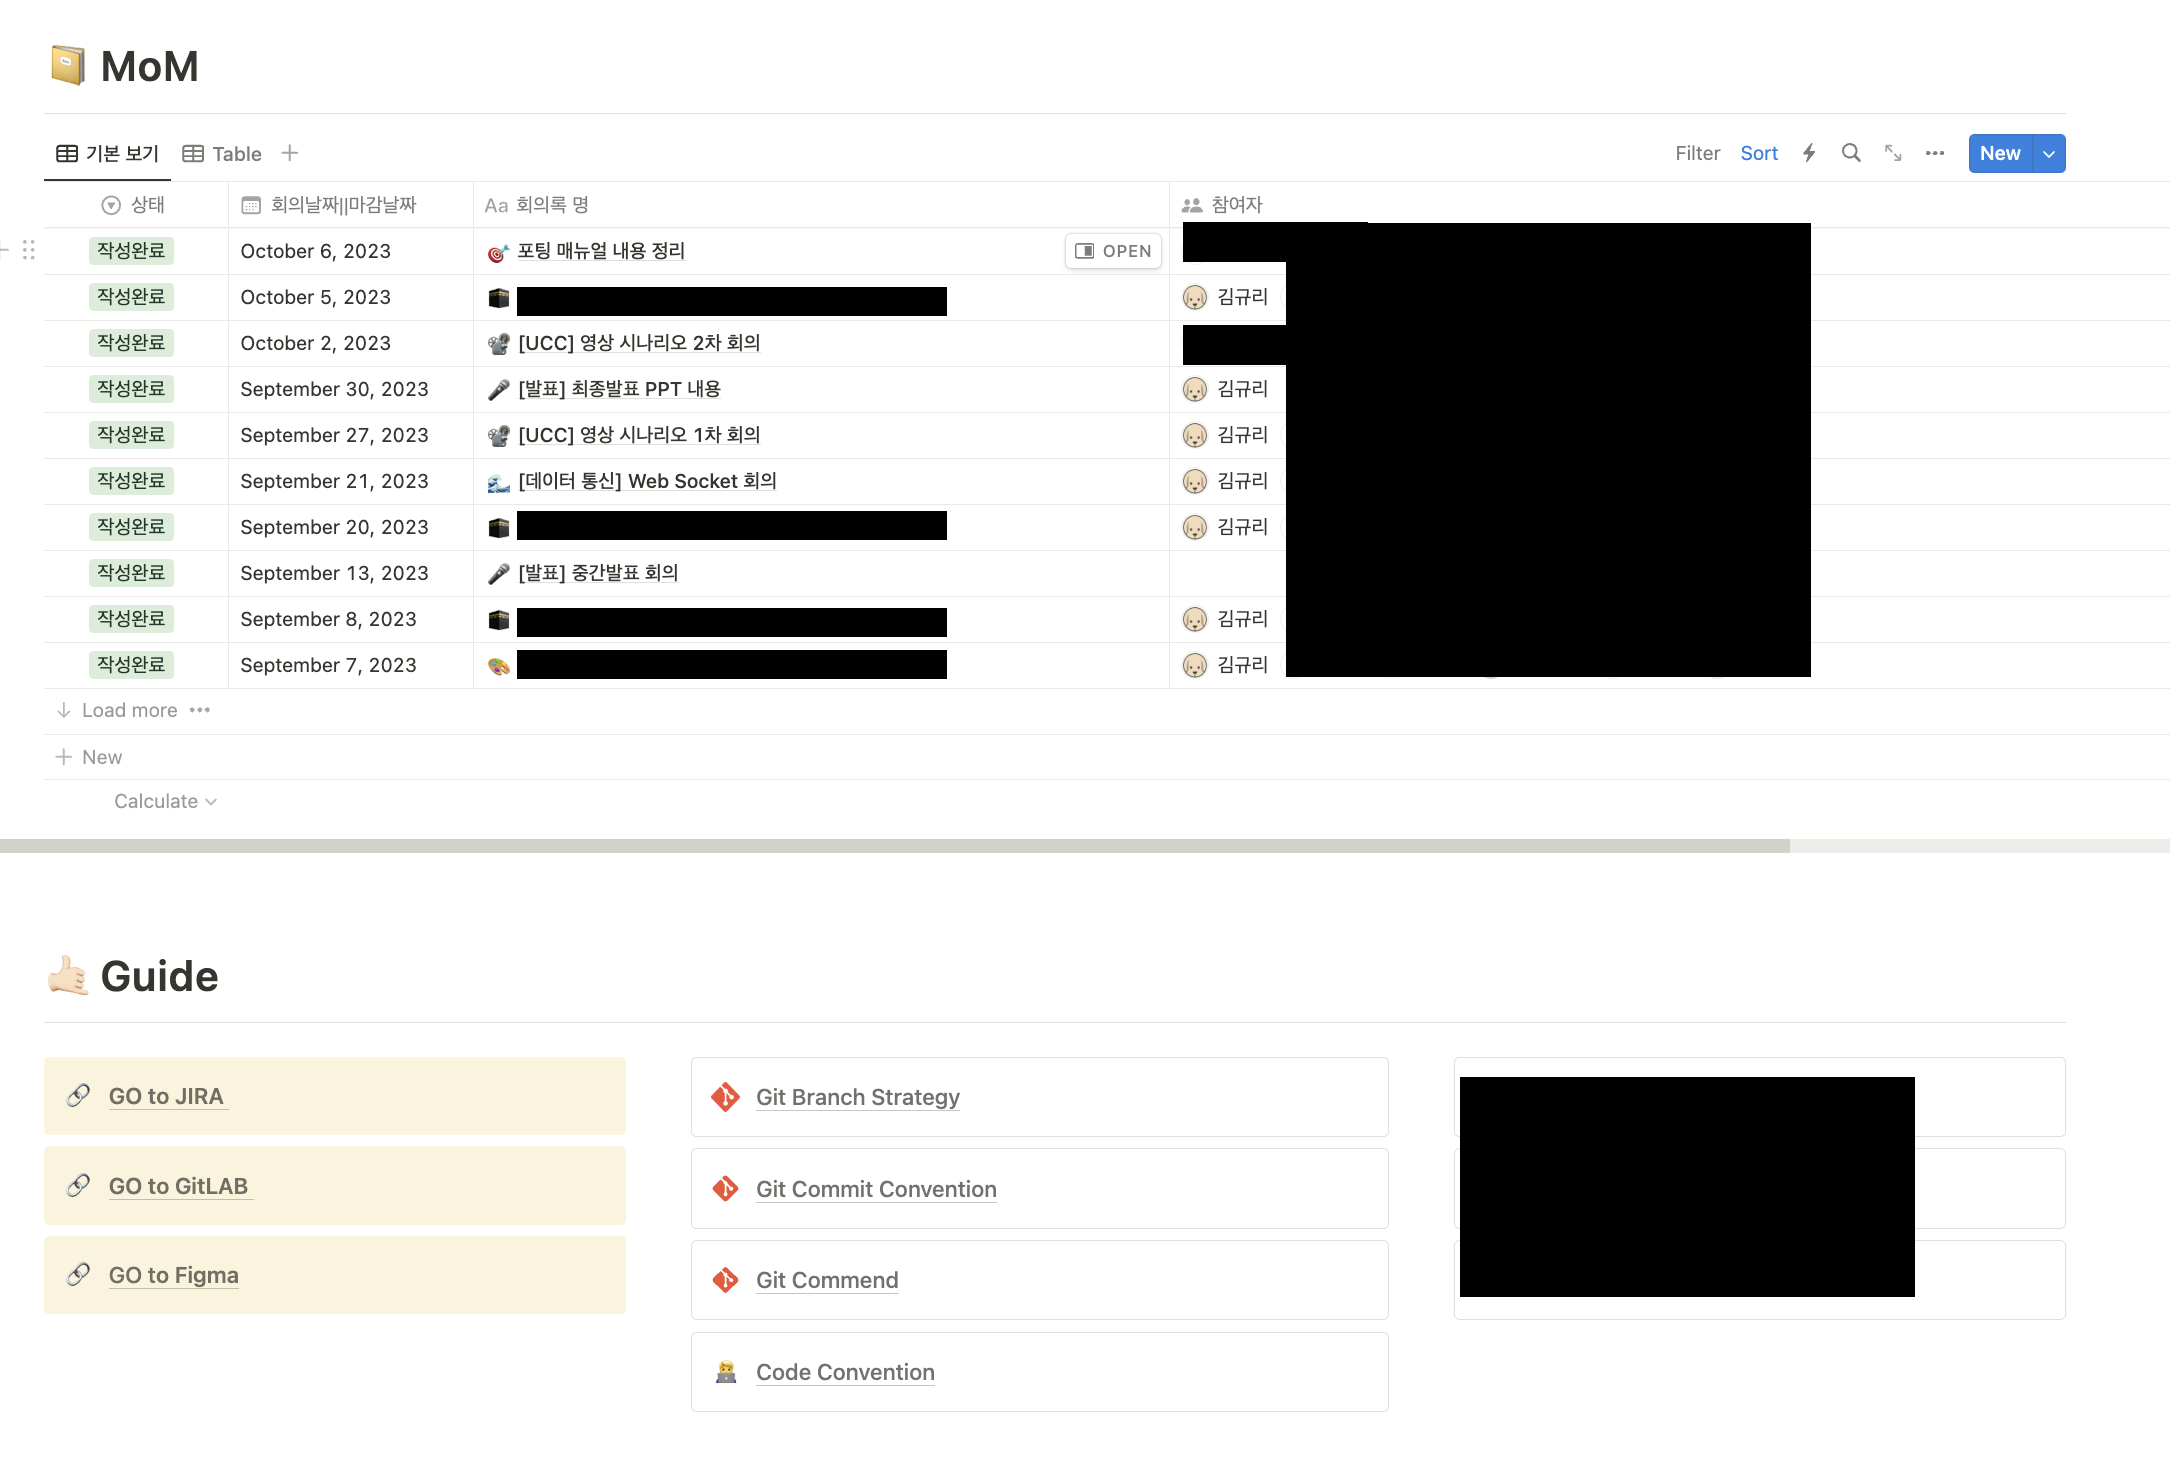Viewport: 2170px width, 1468px height.
Task: Click 작성완료 status tag for October 5
Action: point(131,297)
